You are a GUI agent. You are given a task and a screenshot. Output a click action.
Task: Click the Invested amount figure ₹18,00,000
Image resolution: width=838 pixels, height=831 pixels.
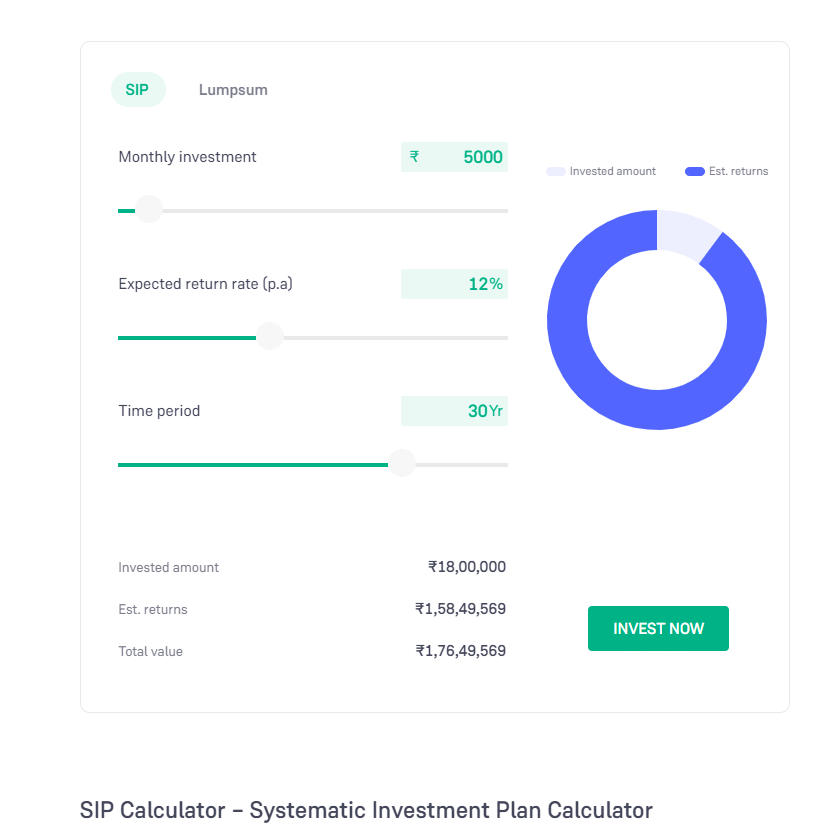click(x=467, y=567)
